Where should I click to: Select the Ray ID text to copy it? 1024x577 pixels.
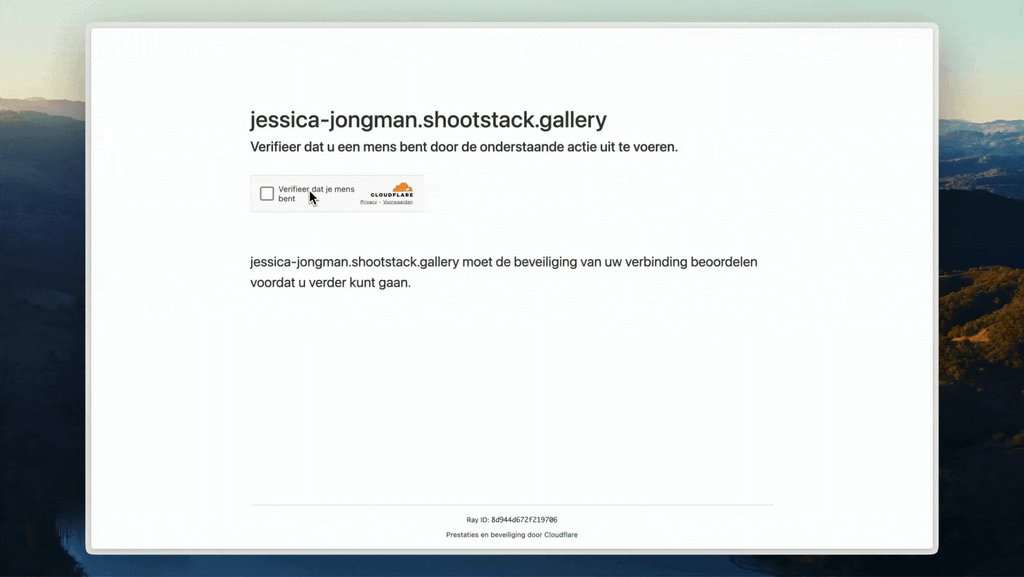512,519
